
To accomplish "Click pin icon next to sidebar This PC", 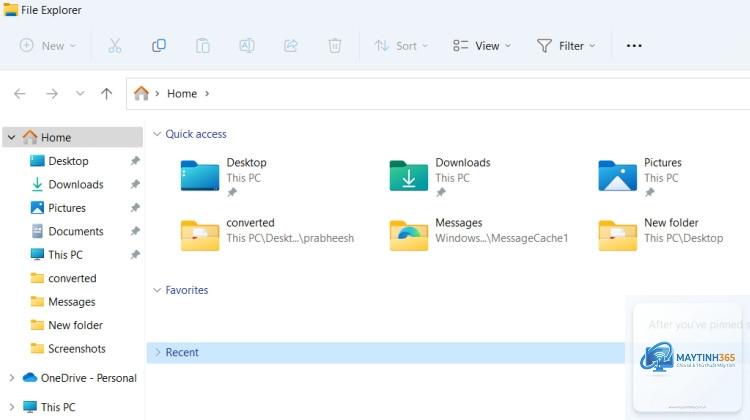I will click(135, 254).
